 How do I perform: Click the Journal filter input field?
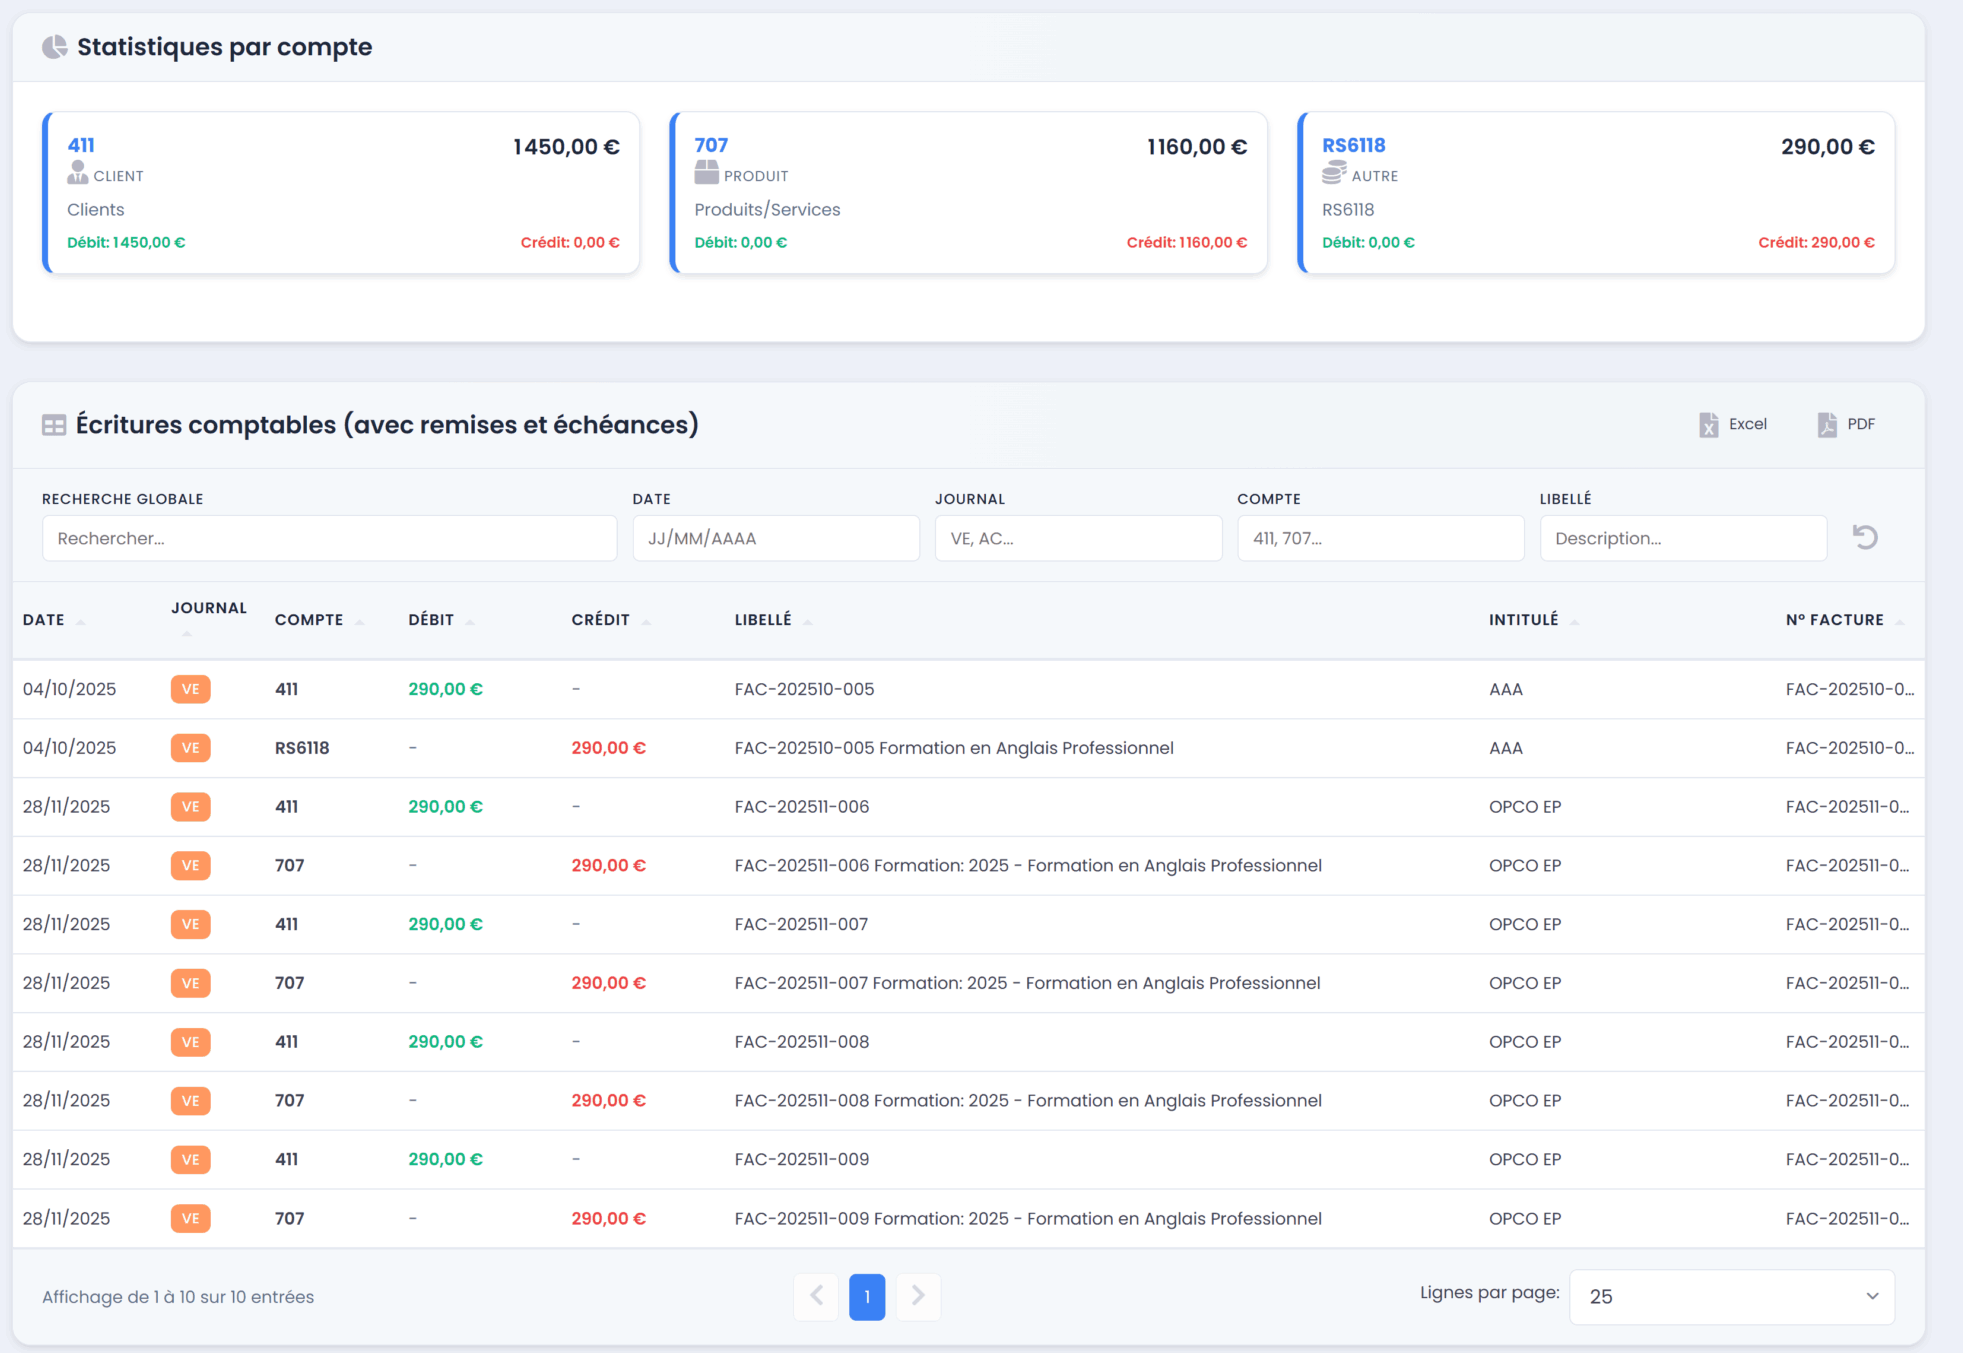coord(1077,538)
